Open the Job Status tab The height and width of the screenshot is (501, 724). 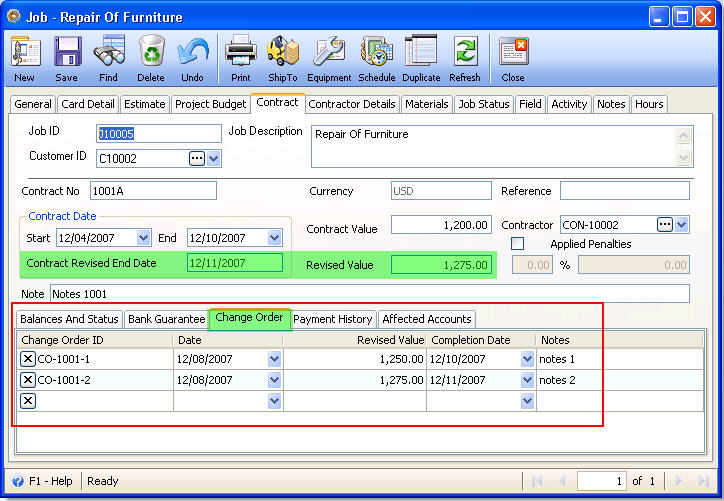click(x=484, y=104)
